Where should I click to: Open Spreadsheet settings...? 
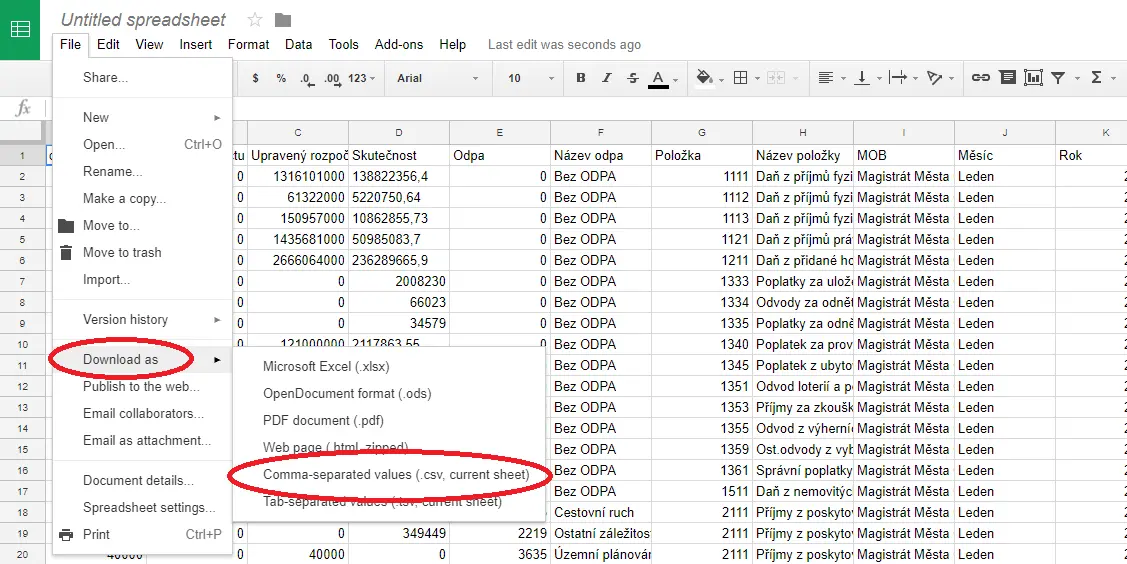tap(142, 507)
